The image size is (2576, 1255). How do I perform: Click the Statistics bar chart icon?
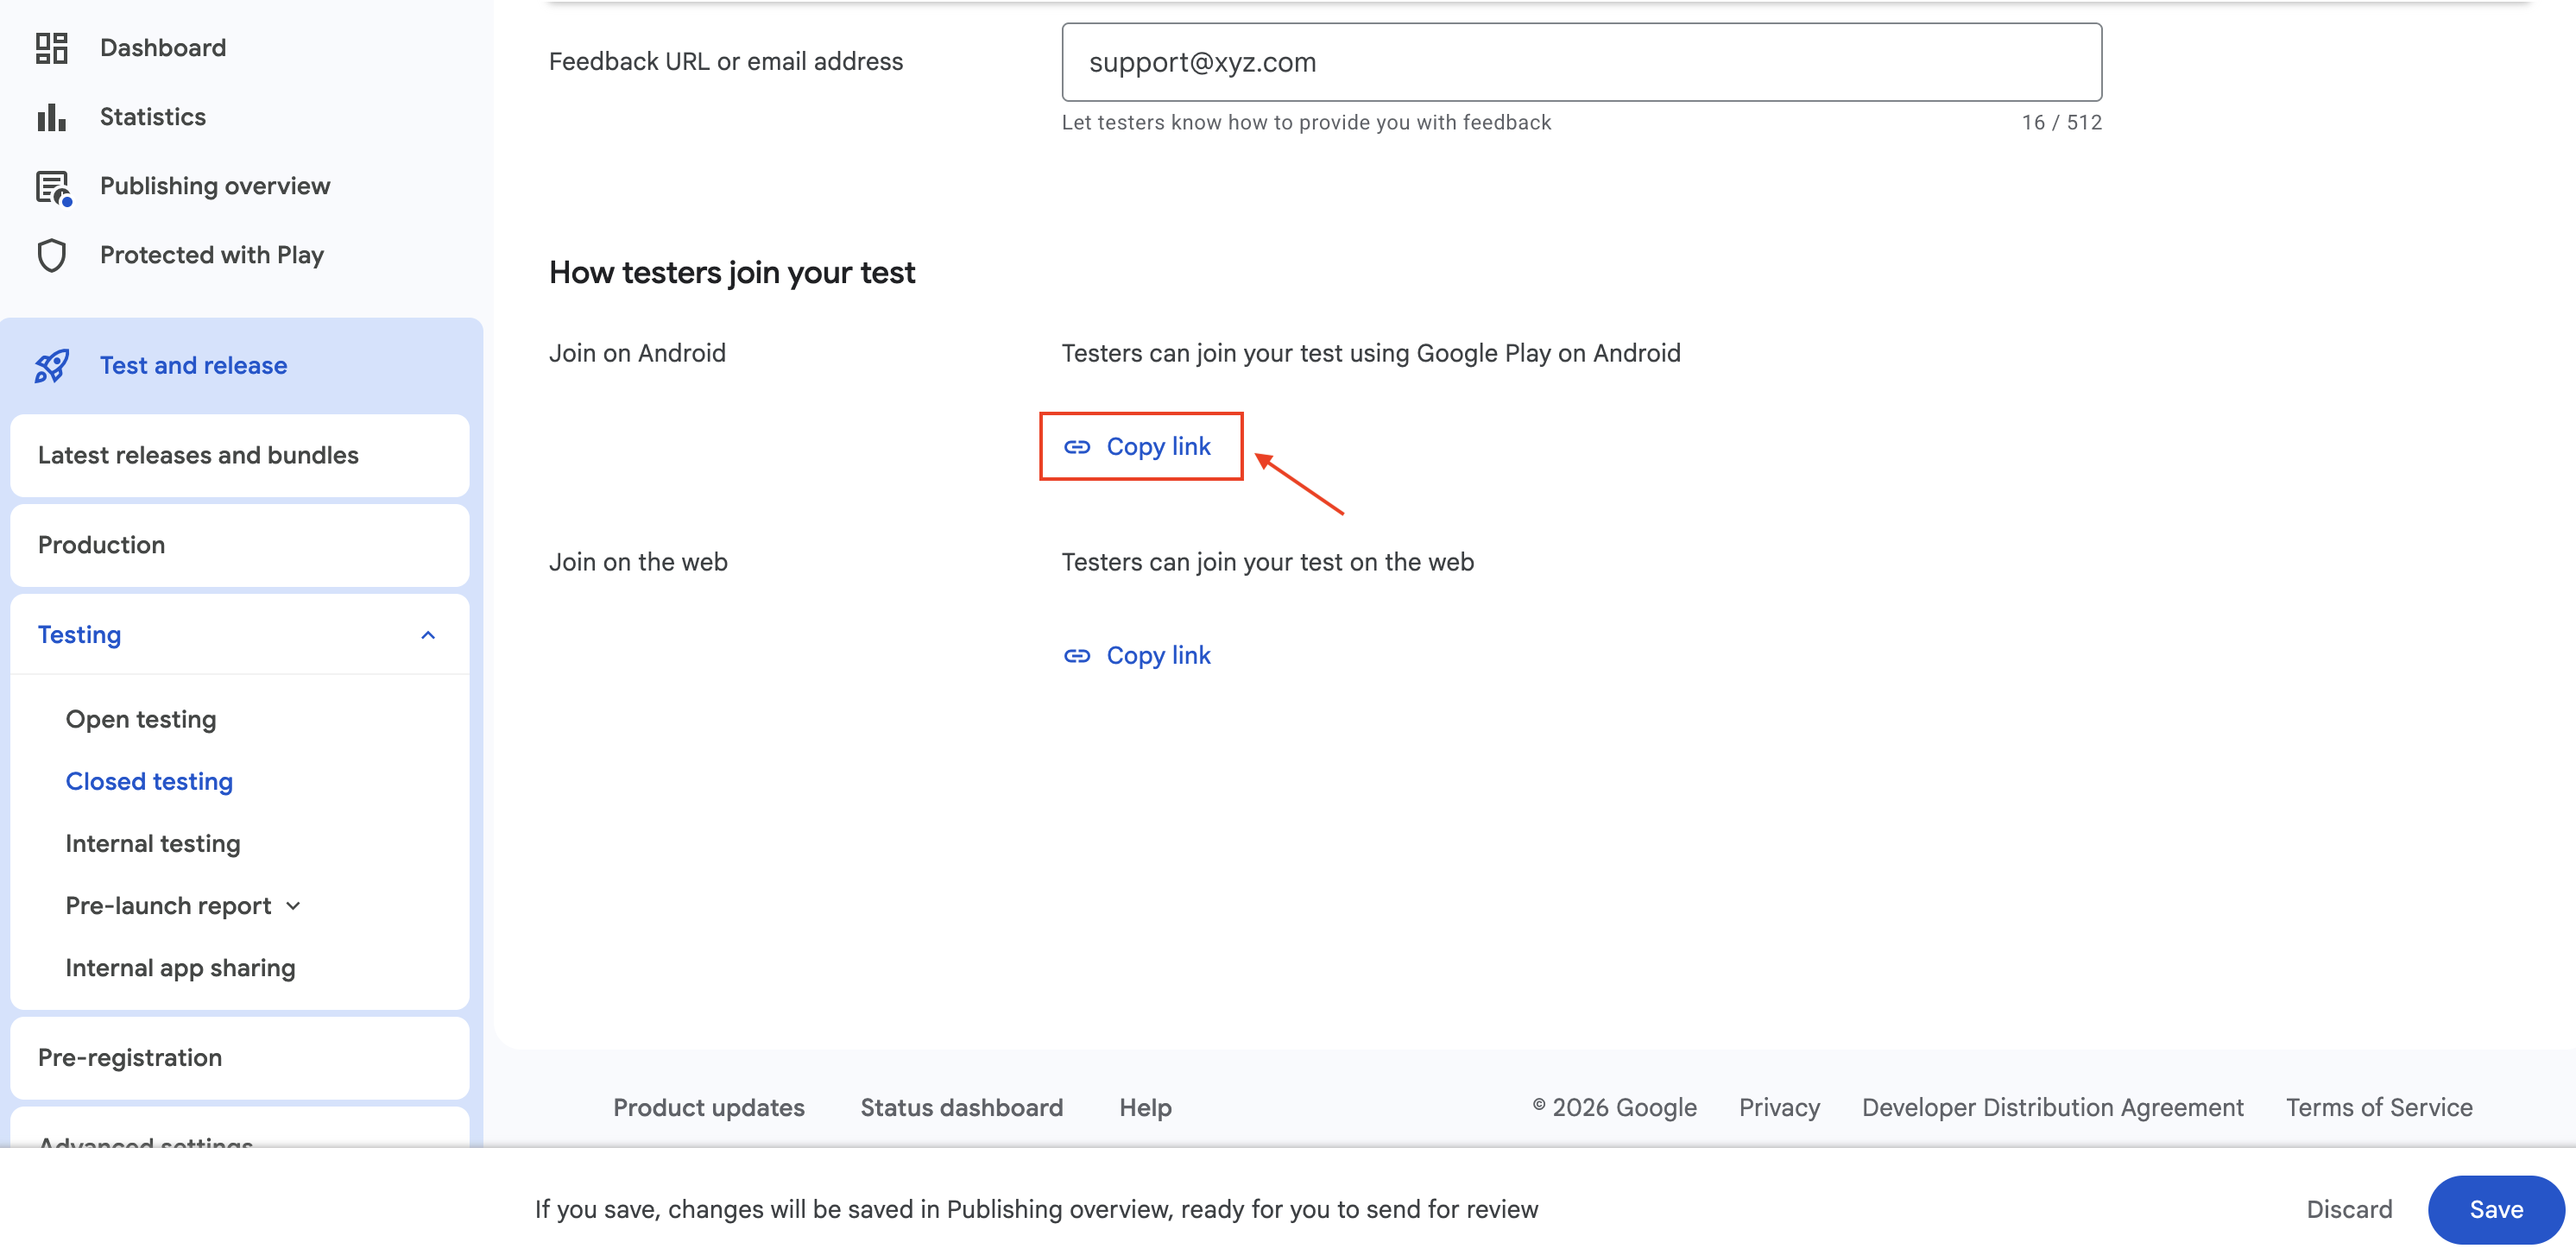coord(51,117)
